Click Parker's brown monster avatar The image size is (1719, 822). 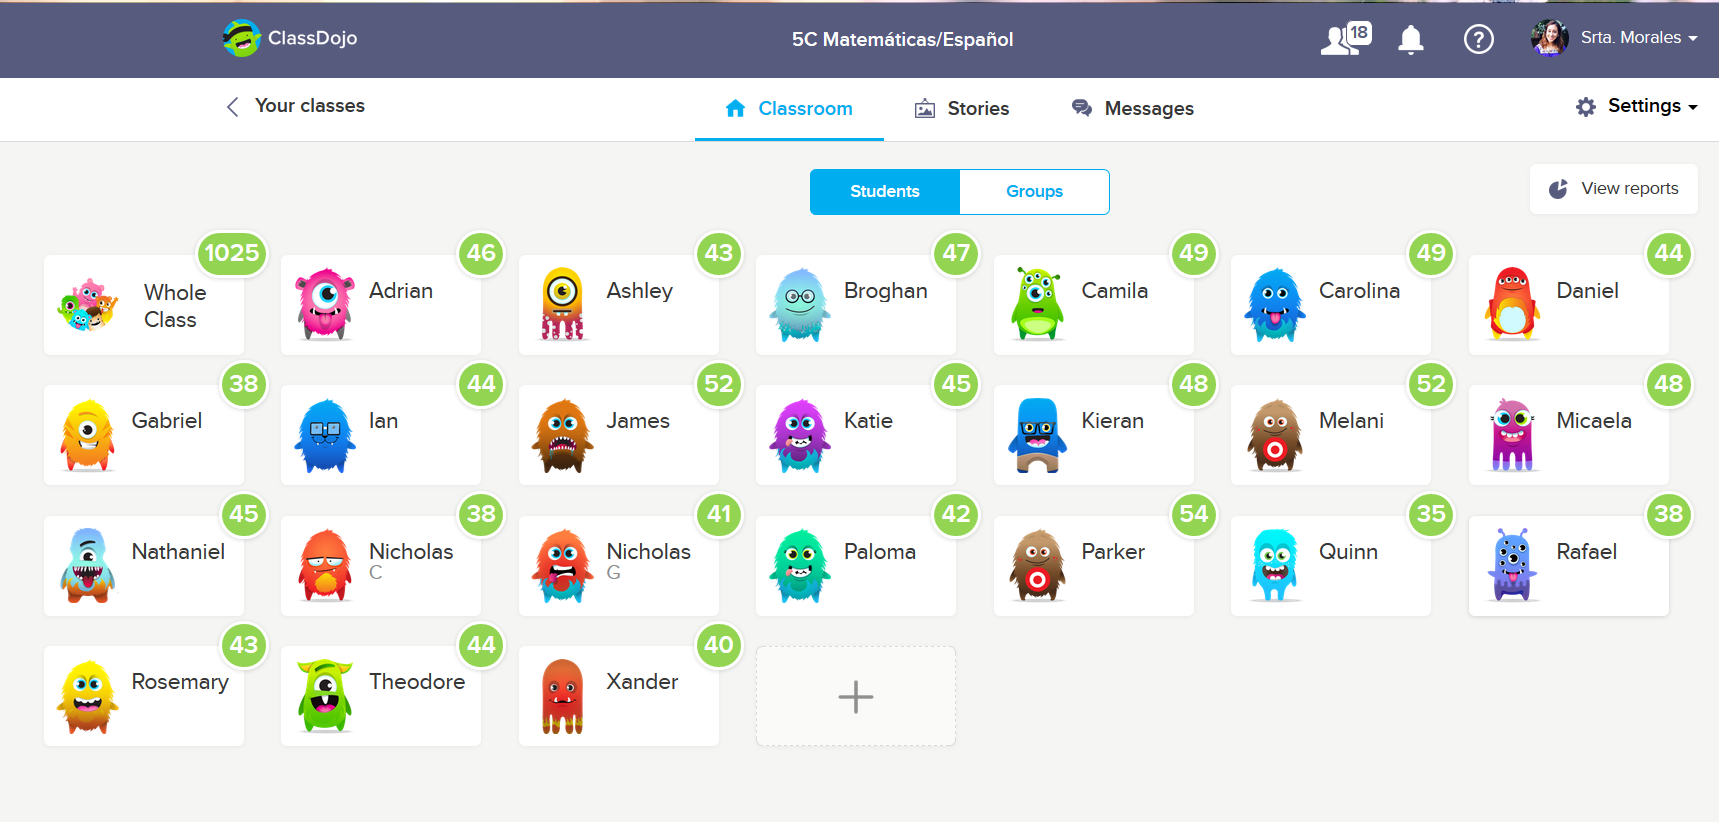coord(1038,566)
